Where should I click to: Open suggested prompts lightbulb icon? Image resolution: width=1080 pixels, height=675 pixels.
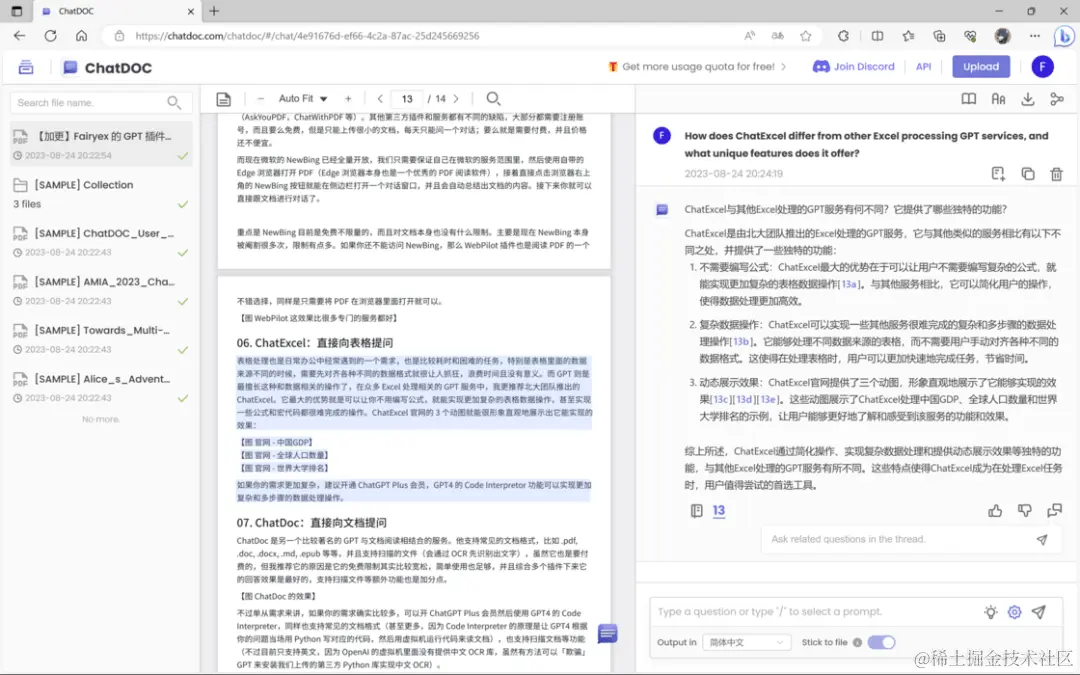[990, 612]
